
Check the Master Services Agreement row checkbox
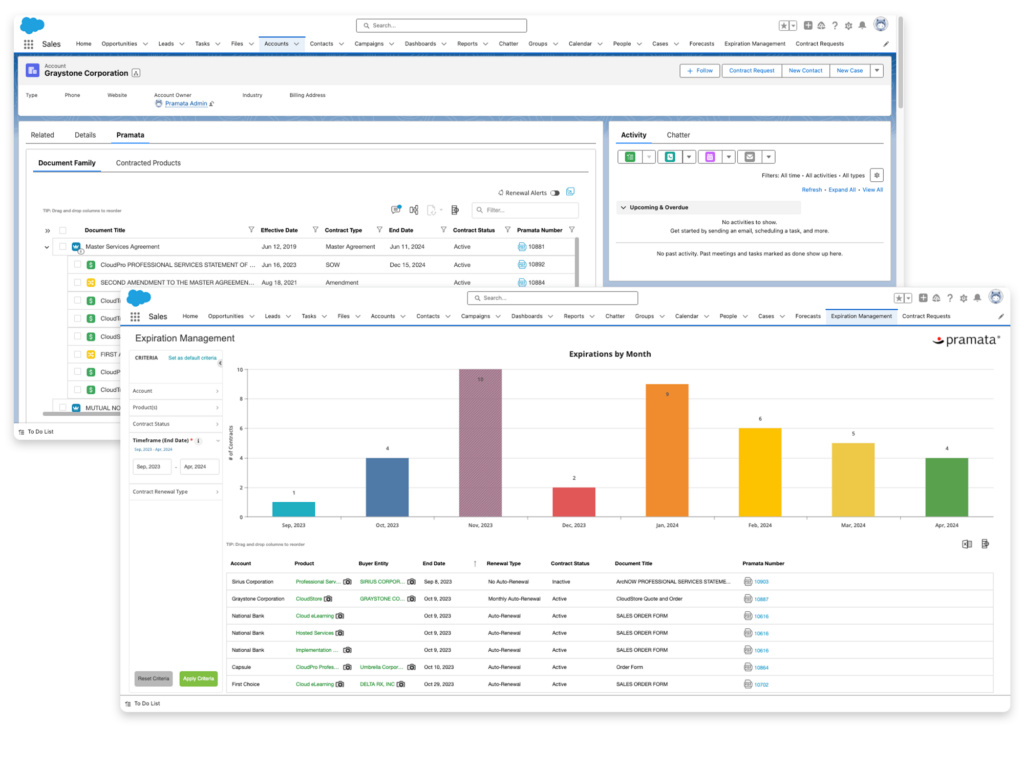[x=63, y=247]
